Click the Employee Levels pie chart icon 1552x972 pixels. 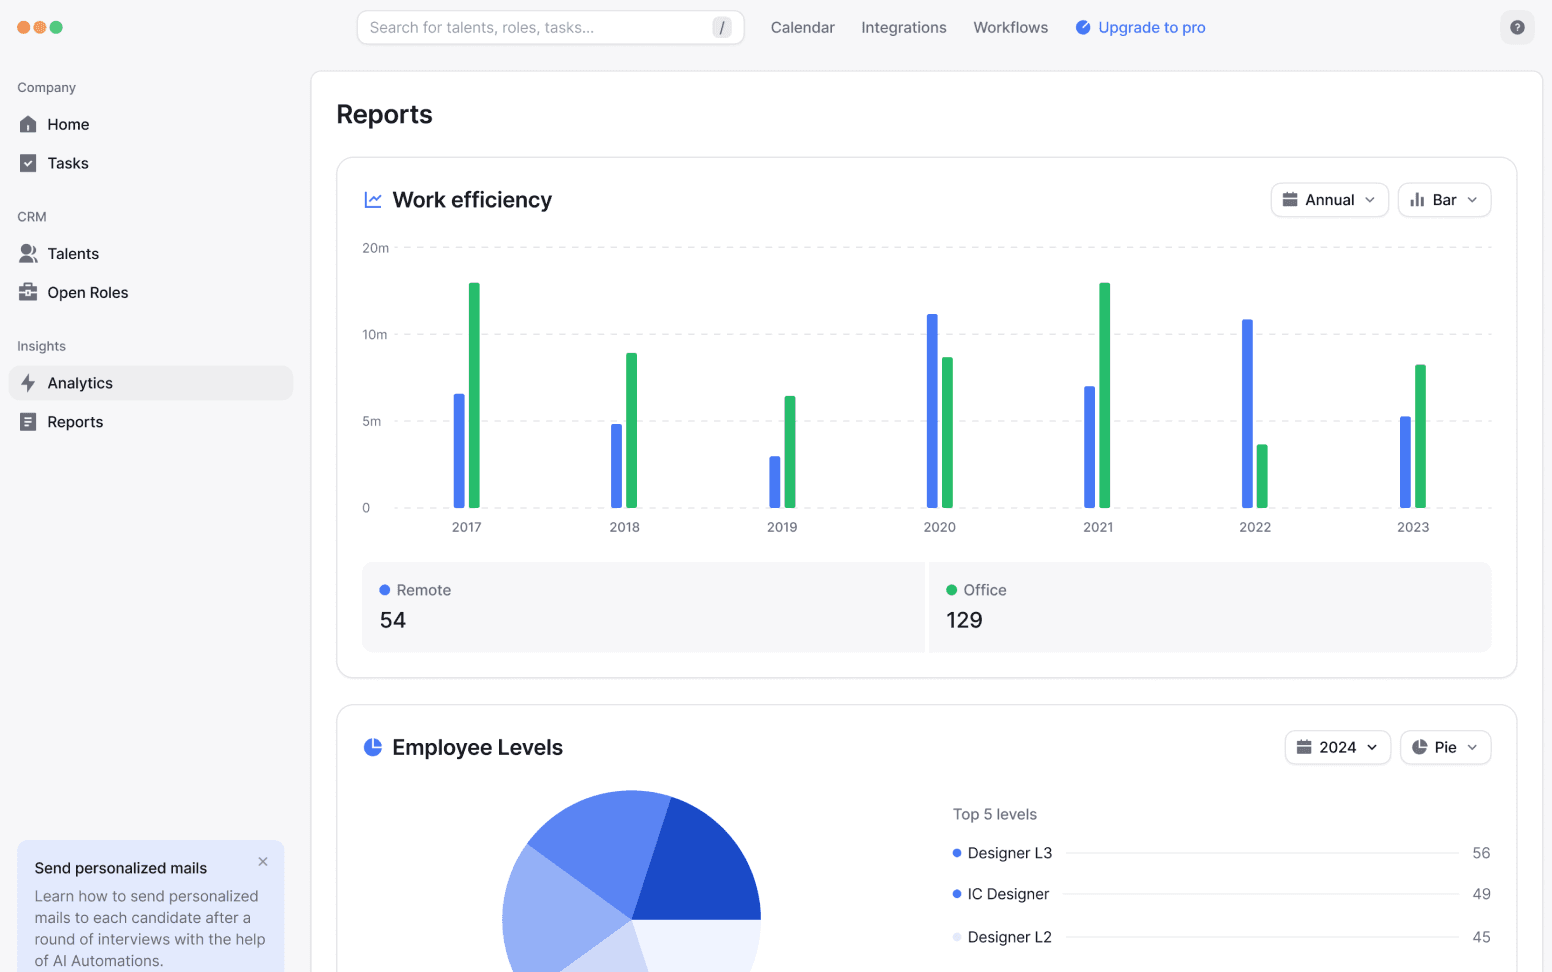373,748
